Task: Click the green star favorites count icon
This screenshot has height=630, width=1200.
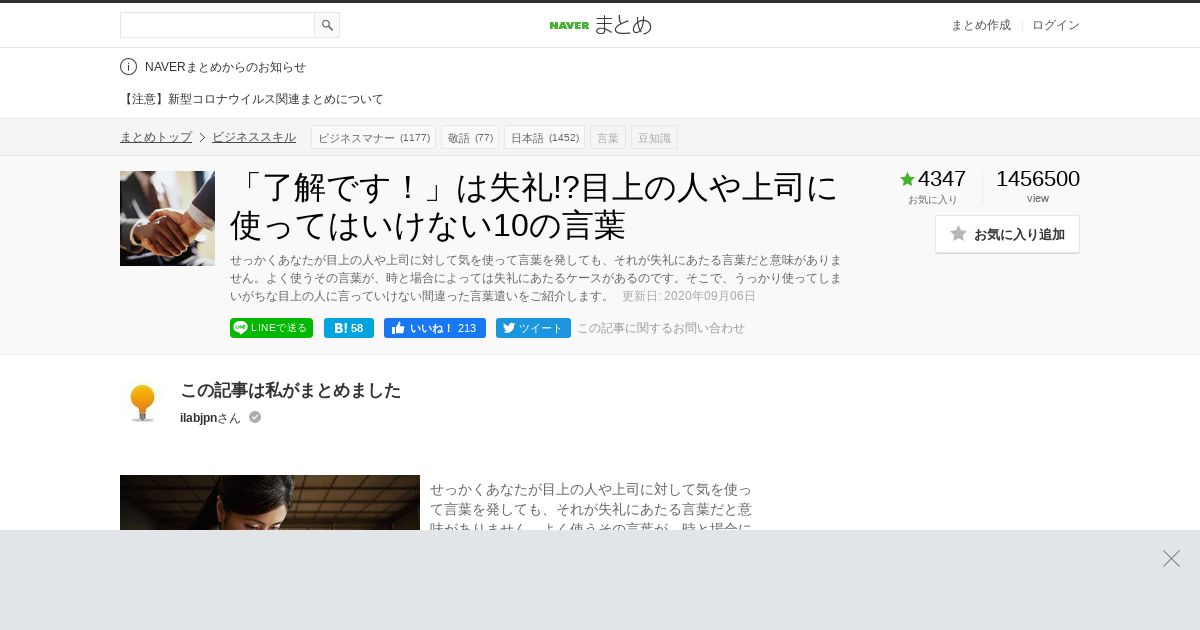Action: 907,179
